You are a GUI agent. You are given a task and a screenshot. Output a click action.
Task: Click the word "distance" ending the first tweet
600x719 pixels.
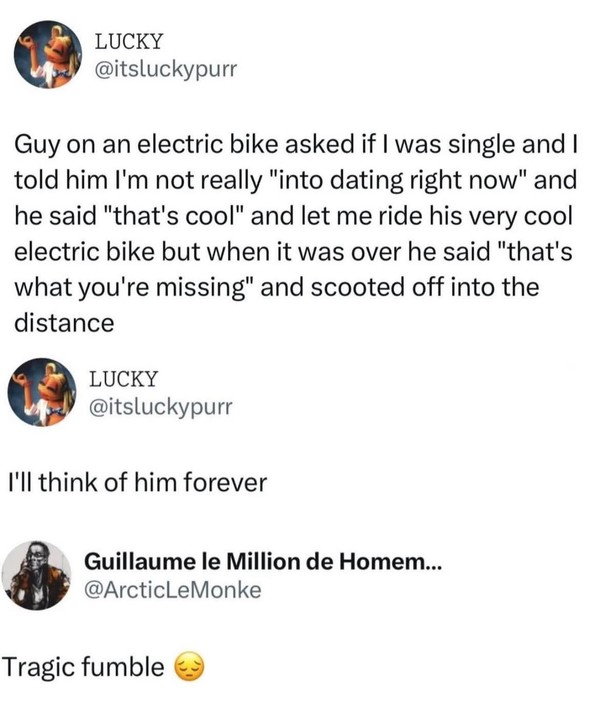coord(62,323)
